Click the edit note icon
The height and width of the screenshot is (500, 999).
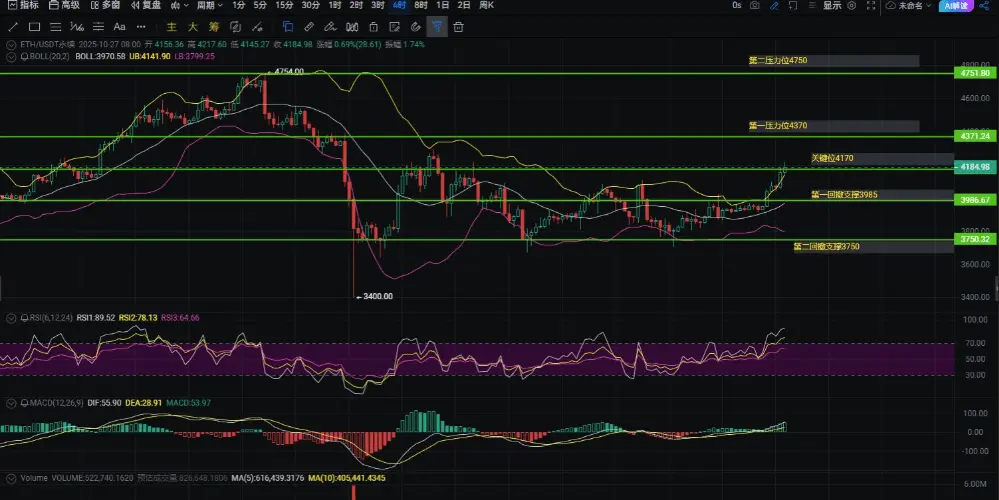click(394, 27)
